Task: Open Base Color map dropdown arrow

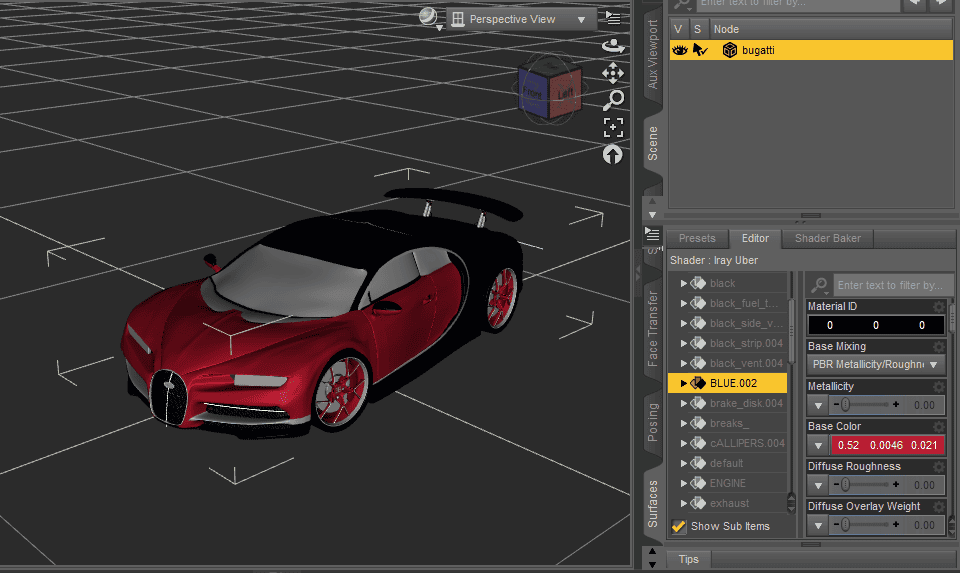Action: tap(818, 445)
